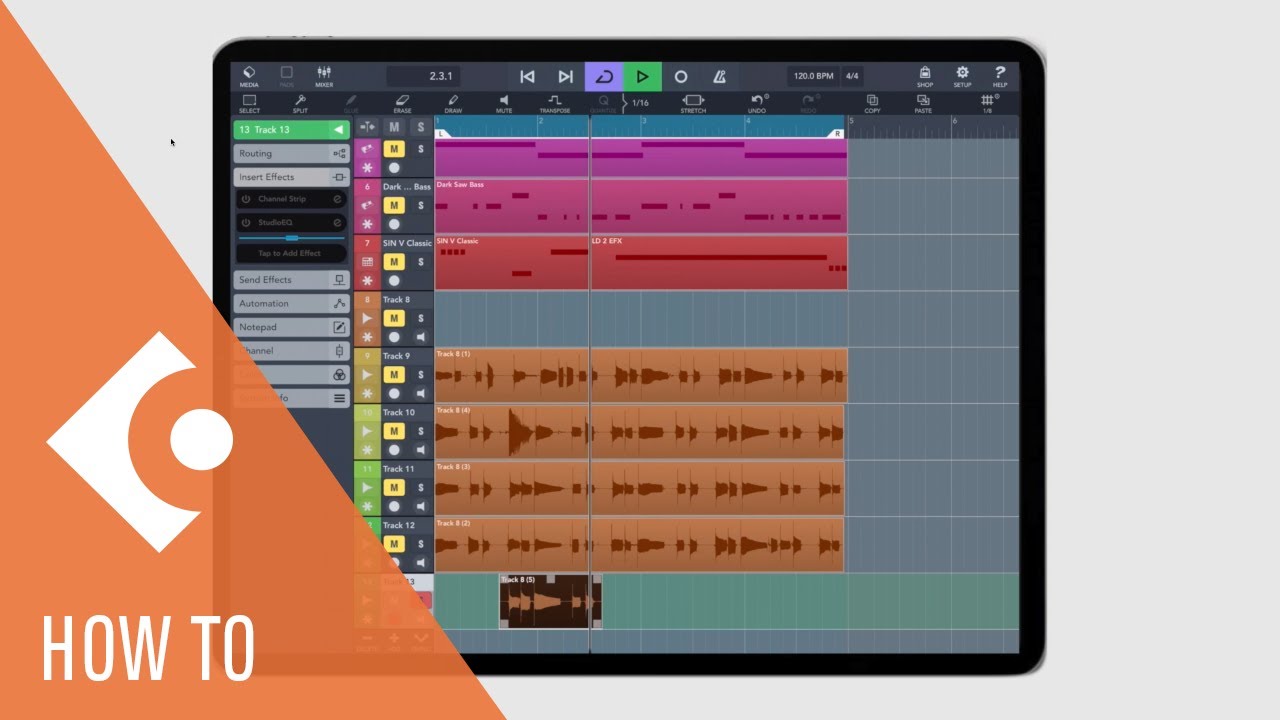This screenshot has width=1280, height=720.
Task: Expand the Notepad section
Action: tap(292, 327)
